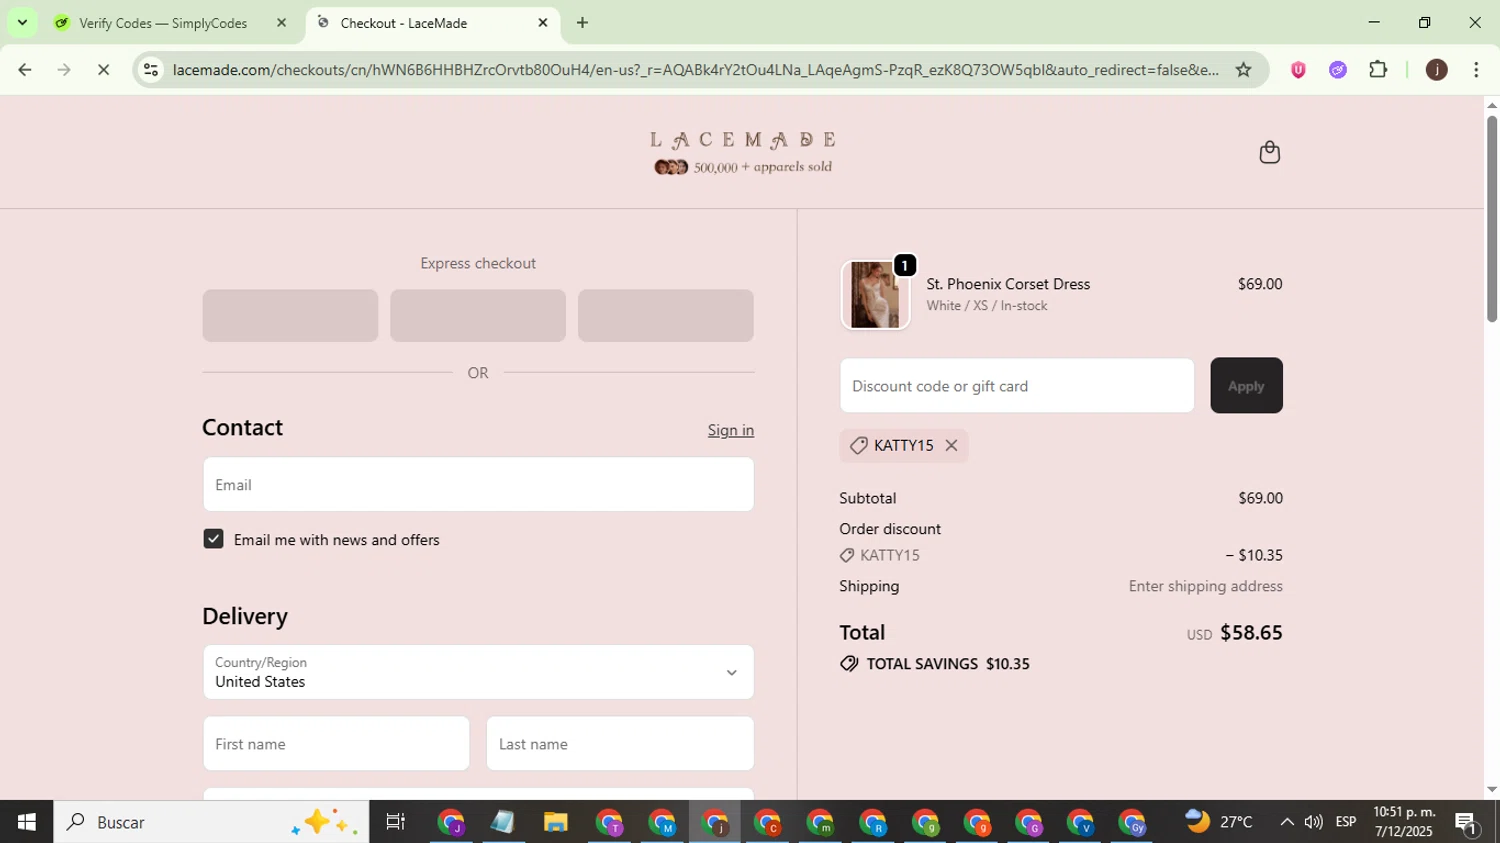Show hidden system tray icons
Image resolution: width=1500 pixels, height=843 pixels.
1286,822
